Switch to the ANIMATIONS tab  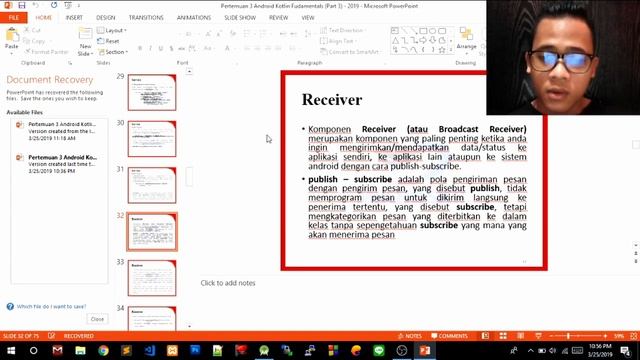coord(194,18)
